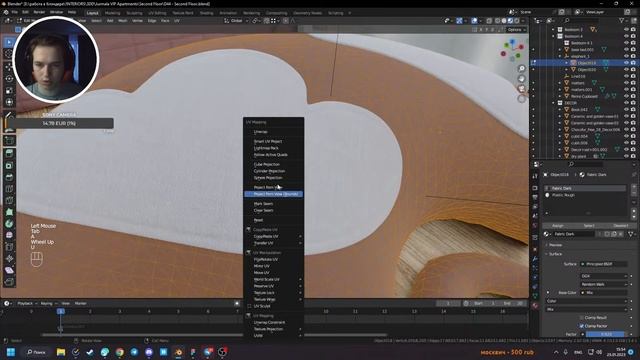Collapse the Surface panel
This screenshot has height=360, width=640.
pos(556,254)
